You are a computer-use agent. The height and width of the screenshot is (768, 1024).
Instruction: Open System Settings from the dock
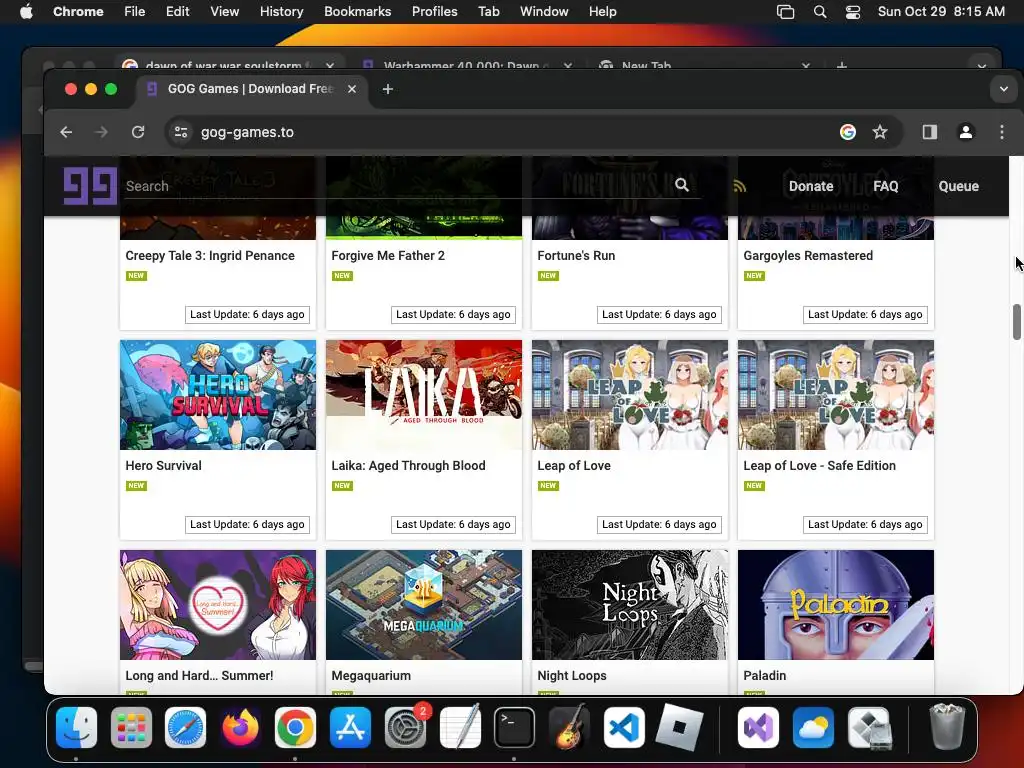406,728
